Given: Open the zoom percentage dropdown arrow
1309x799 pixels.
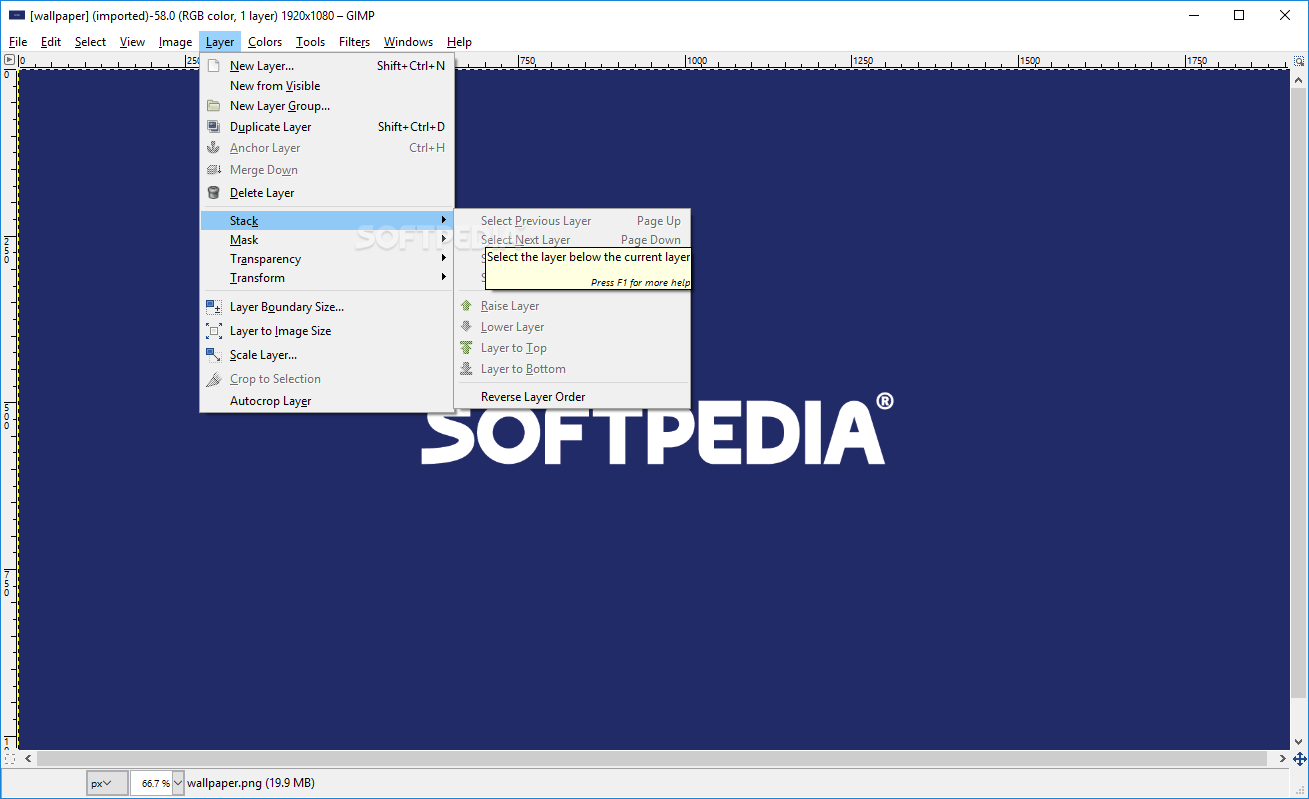Looking at the screenshot, I should click(x=179, y=783).
